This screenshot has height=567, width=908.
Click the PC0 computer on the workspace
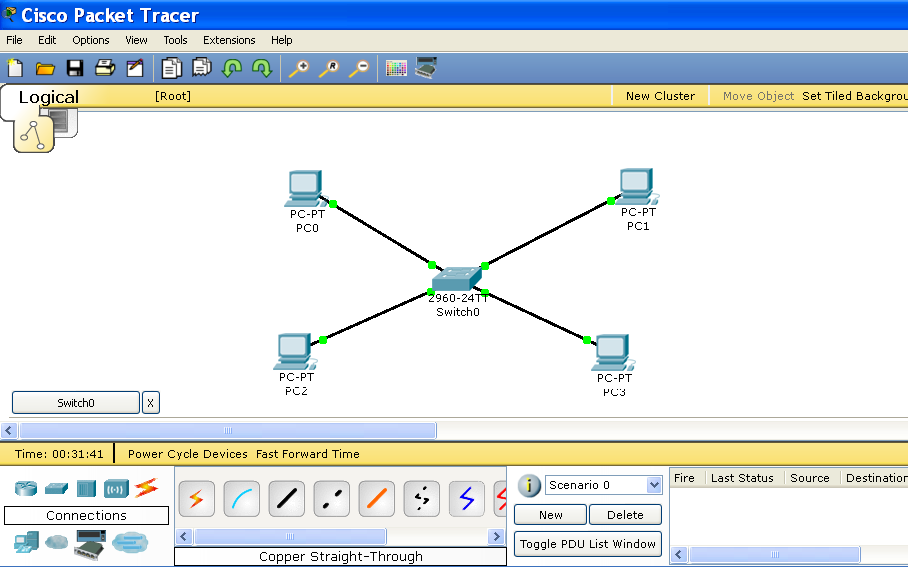point(305,189)
